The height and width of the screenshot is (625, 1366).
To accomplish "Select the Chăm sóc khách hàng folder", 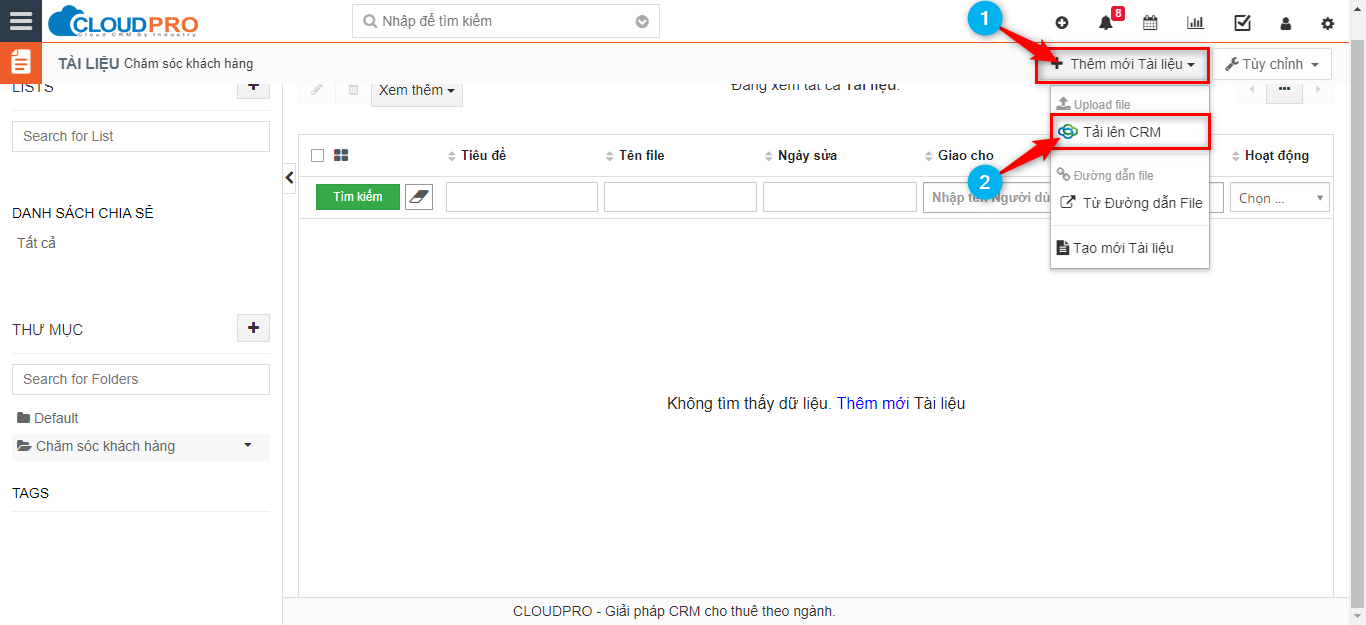I will click(105, 446).
